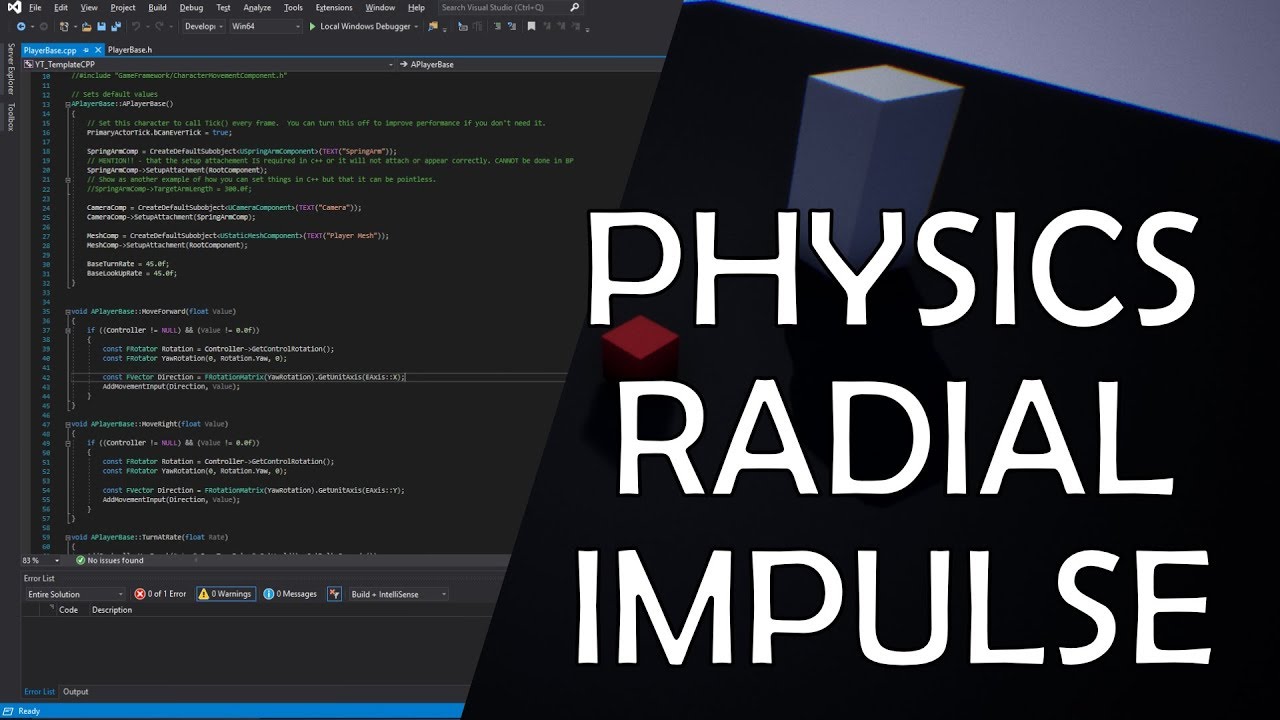Open the Test menu
1280x720 pixels.
point(223,7)
